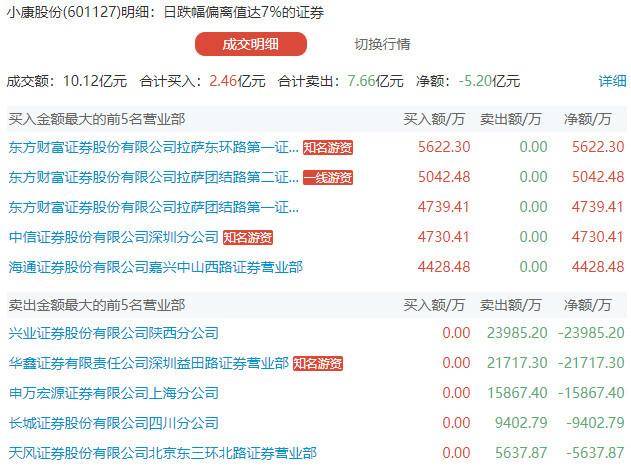Open 海通证券 嘉兴中山西路证券营业部 link
The height and width of the screenshot is (469, 631).
point(155,267)
